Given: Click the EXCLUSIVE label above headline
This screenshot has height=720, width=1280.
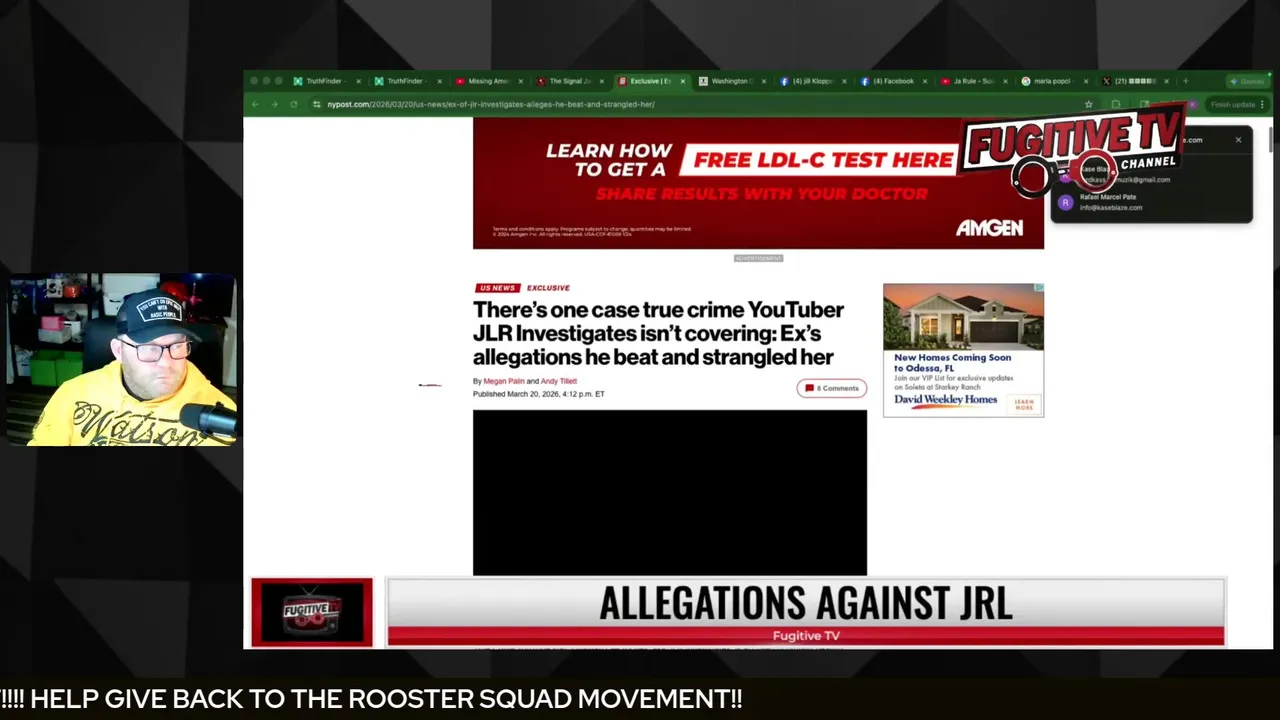Looking at the screenshot, I should click(x=548, y=288).
